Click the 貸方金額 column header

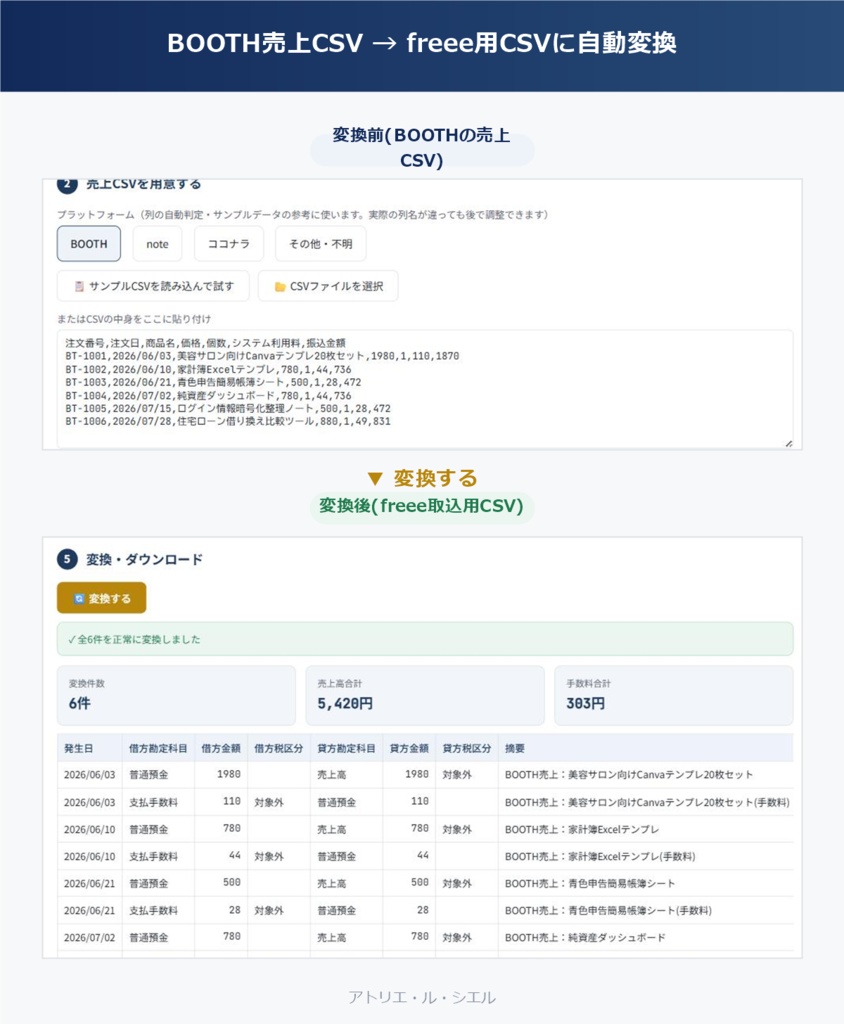point(409,748)
